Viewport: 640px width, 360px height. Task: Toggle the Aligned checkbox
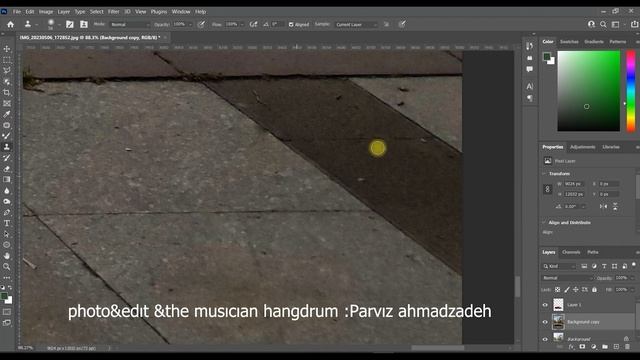[291, 24]
